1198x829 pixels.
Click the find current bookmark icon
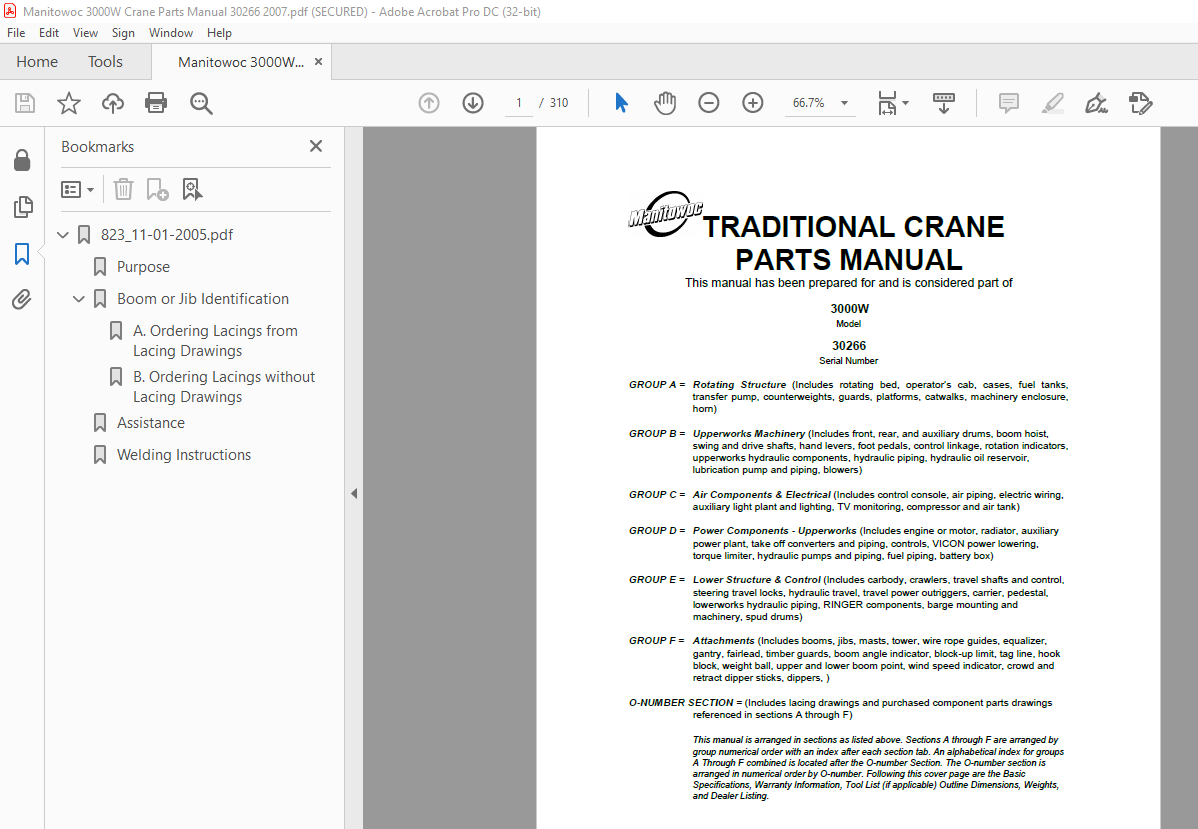(192, 189)
